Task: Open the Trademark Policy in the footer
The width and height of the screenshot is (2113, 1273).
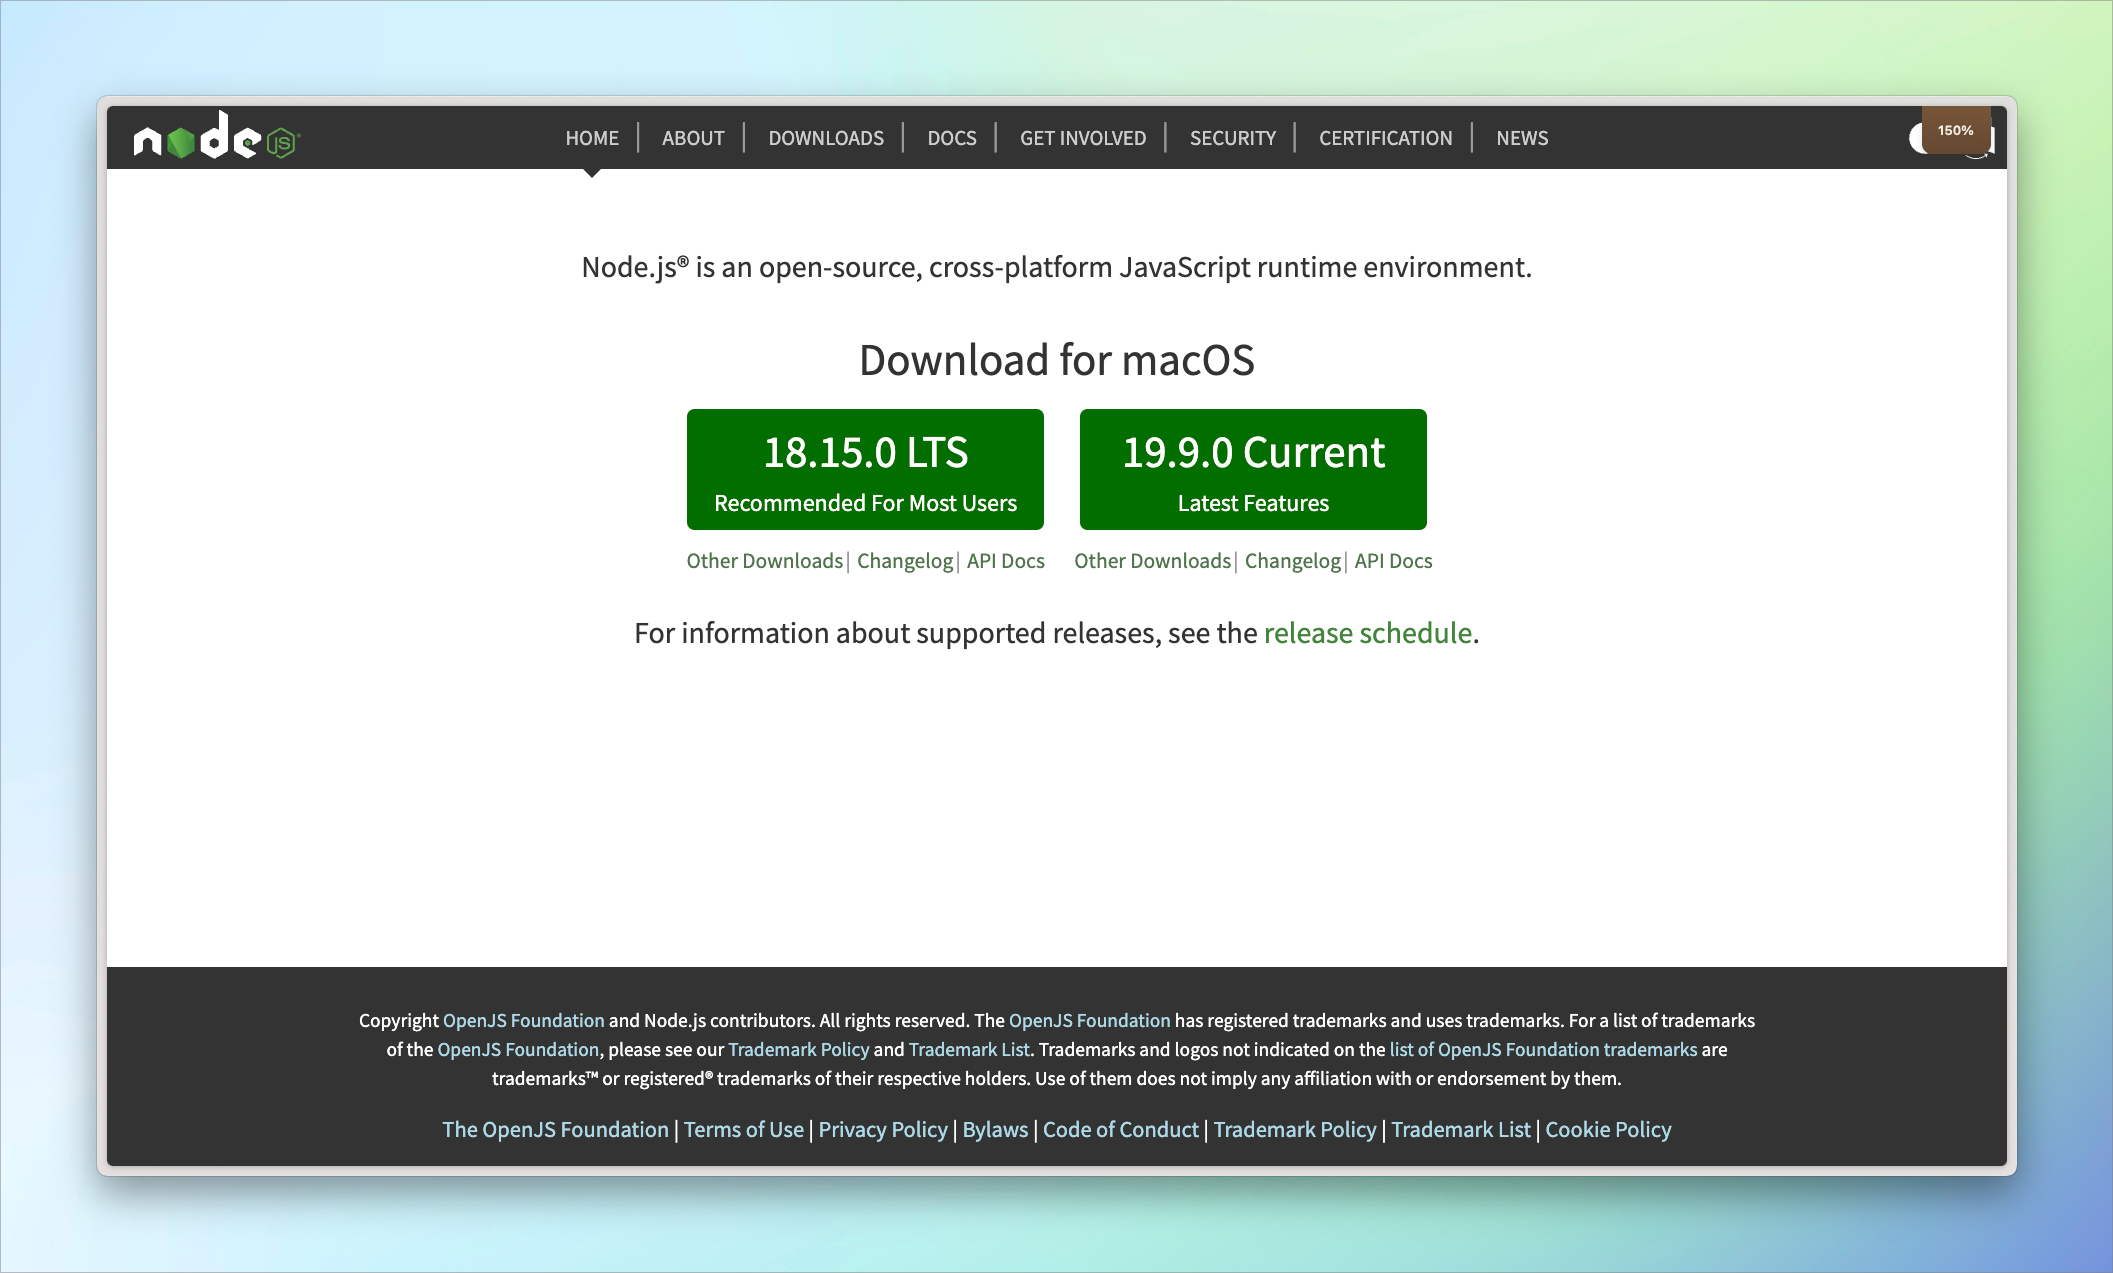Action: click(1295, 1129)
